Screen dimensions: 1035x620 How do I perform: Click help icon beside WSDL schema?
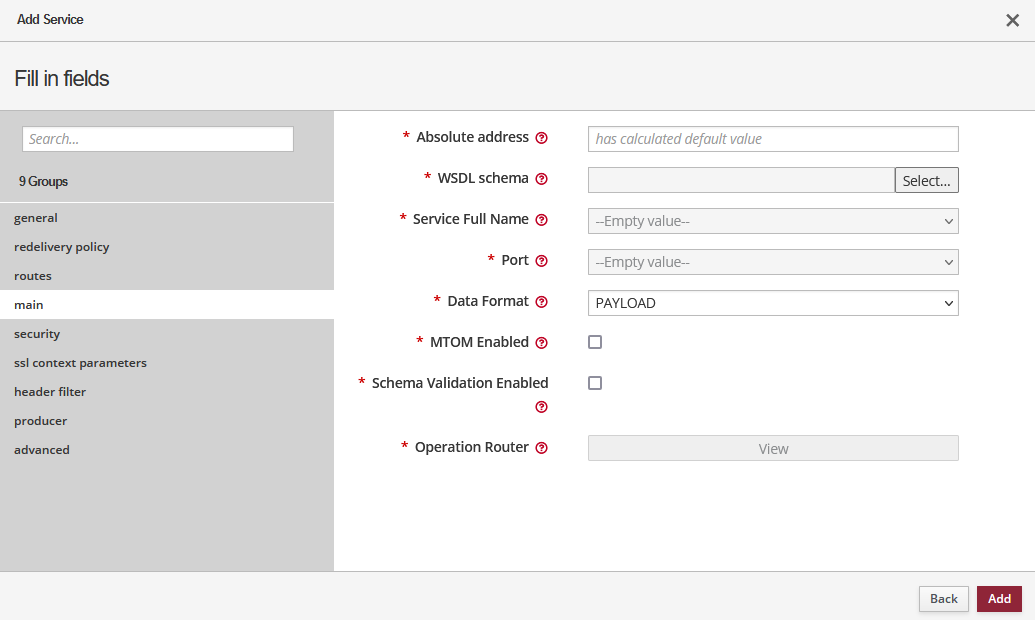point(542,179)
